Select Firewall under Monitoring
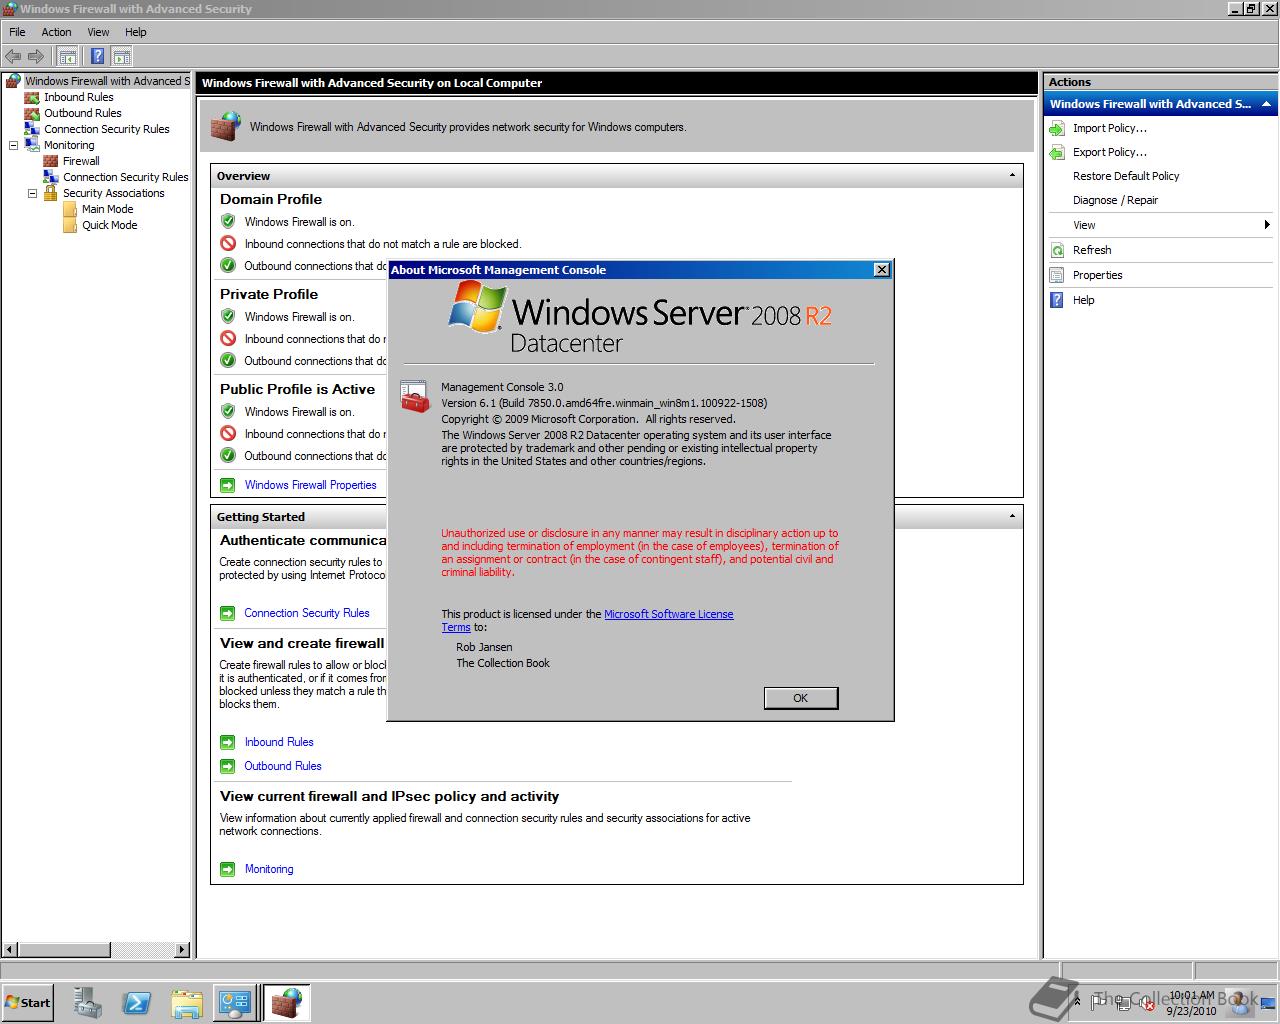Screen dimensions: 1280x1024 pos(80,161)
